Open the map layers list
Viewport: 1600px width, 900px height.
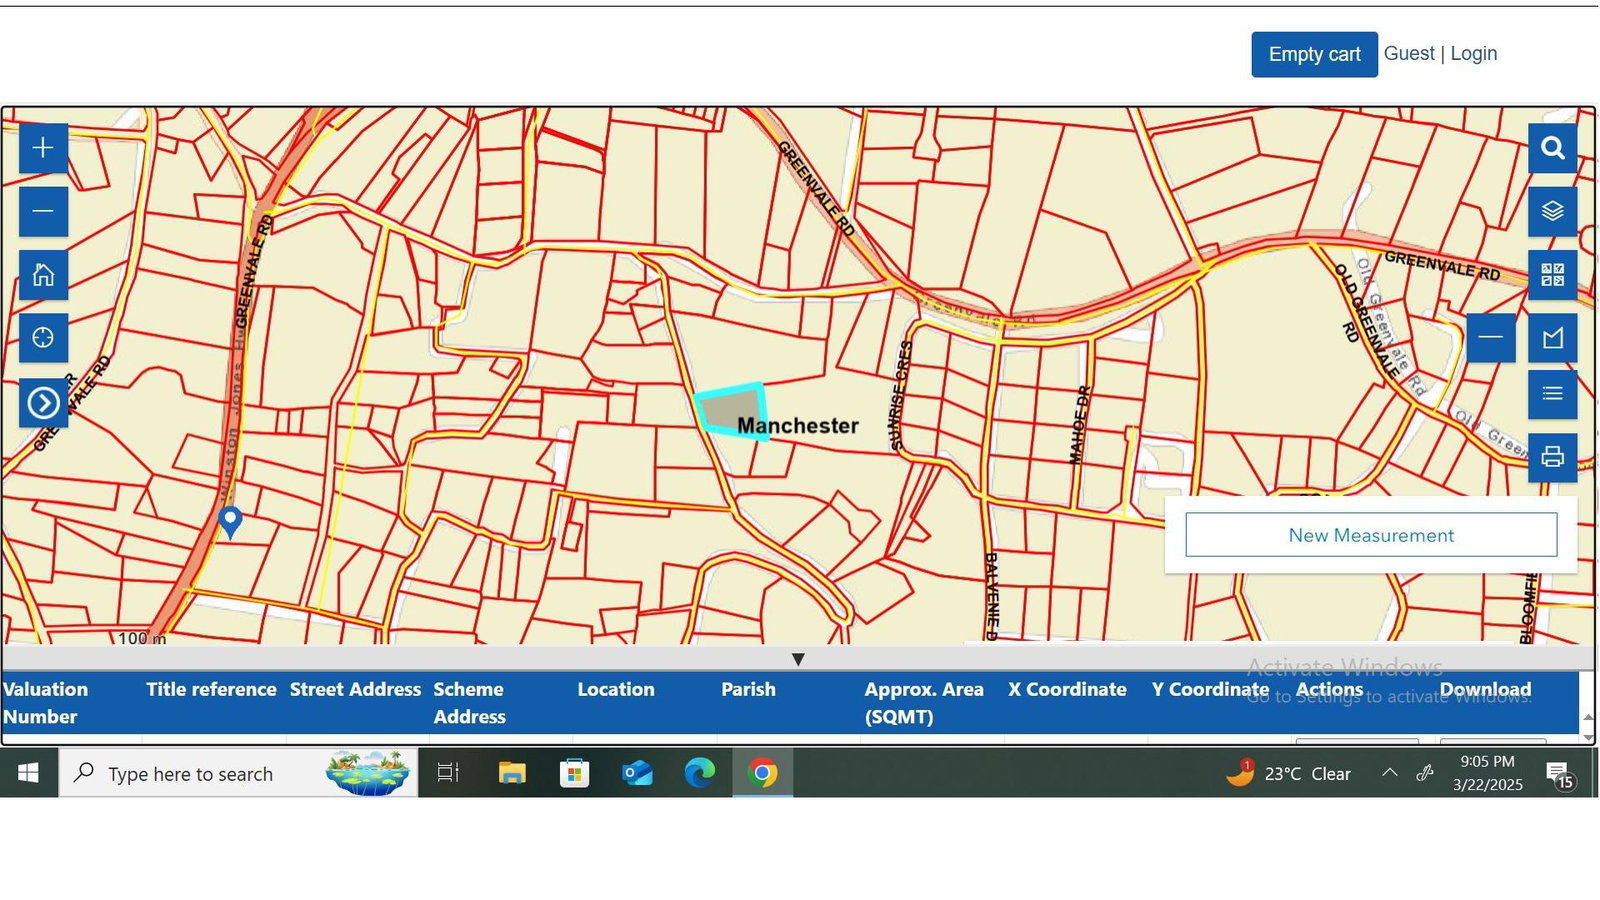[x=1552, y=211]
